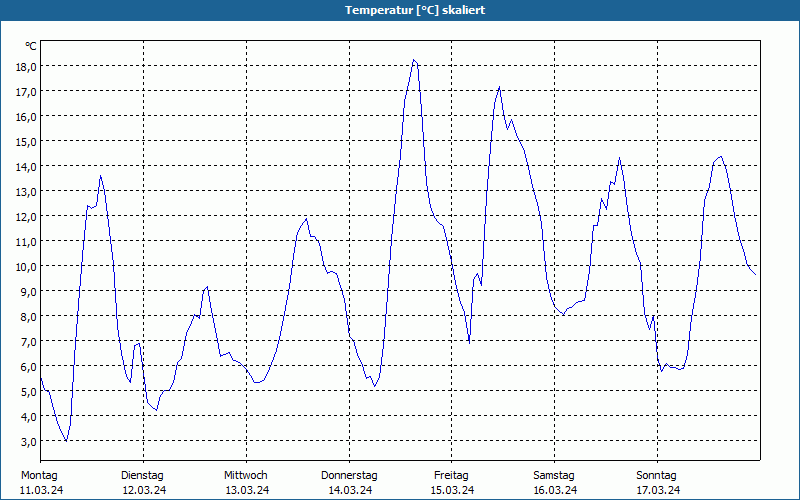Select the Sonntag day label
This screenshot has height=500, width=800.
tap(657, 475)
